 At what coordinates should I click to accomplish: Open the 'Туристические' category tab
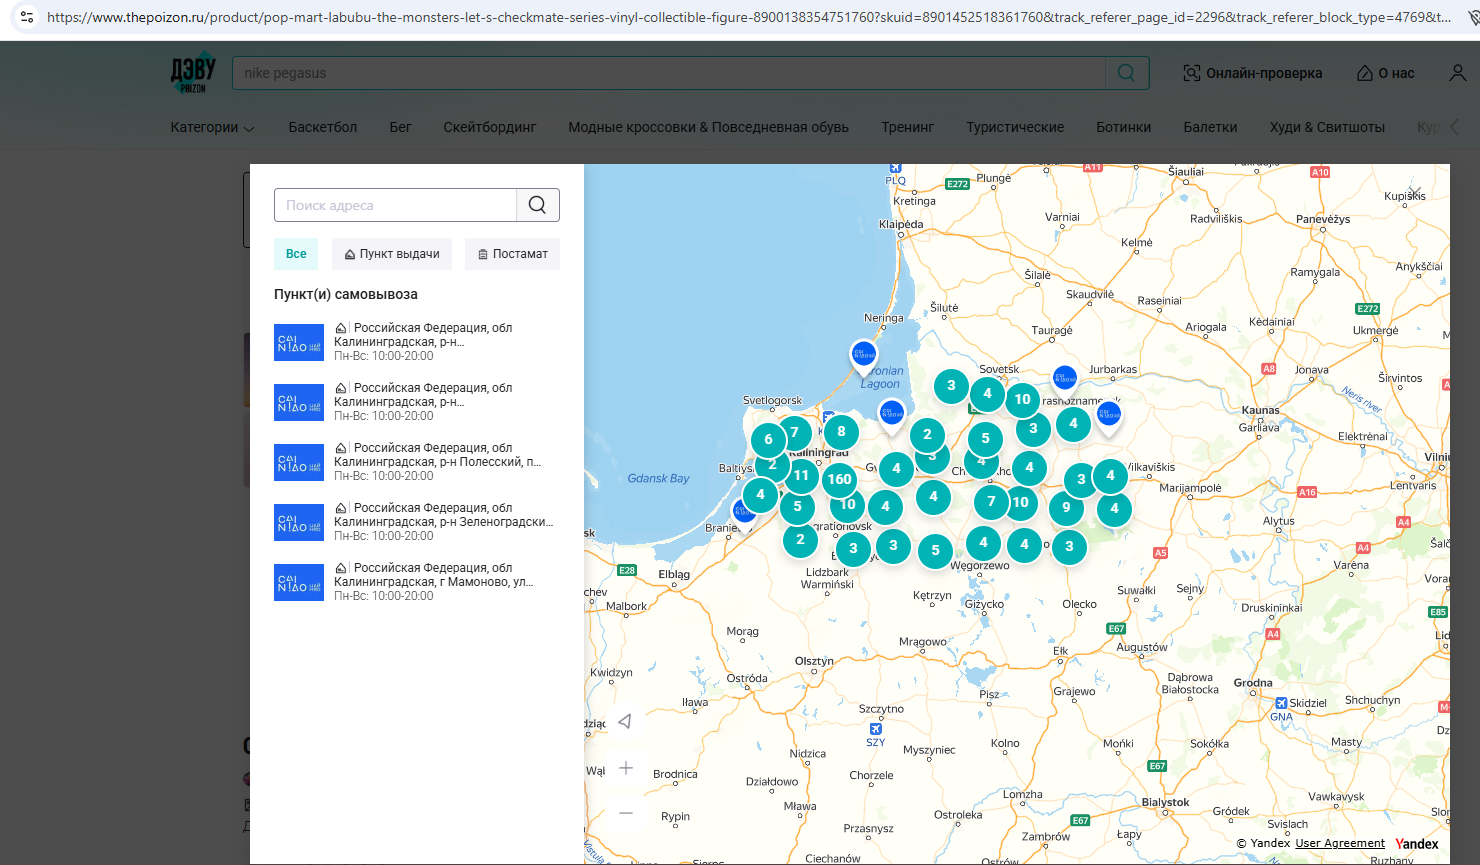1014,127
